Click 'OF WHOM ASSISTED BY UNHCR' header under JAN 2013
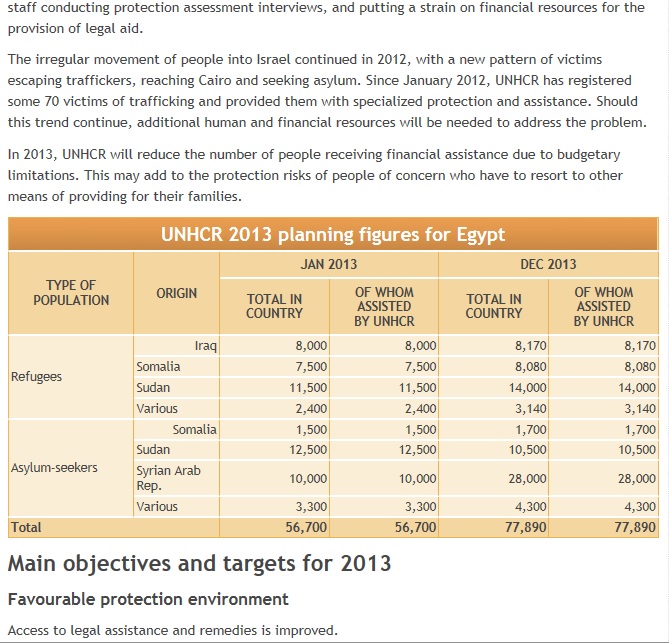Screen dimensions: 669x644 [x=384, y=306]
